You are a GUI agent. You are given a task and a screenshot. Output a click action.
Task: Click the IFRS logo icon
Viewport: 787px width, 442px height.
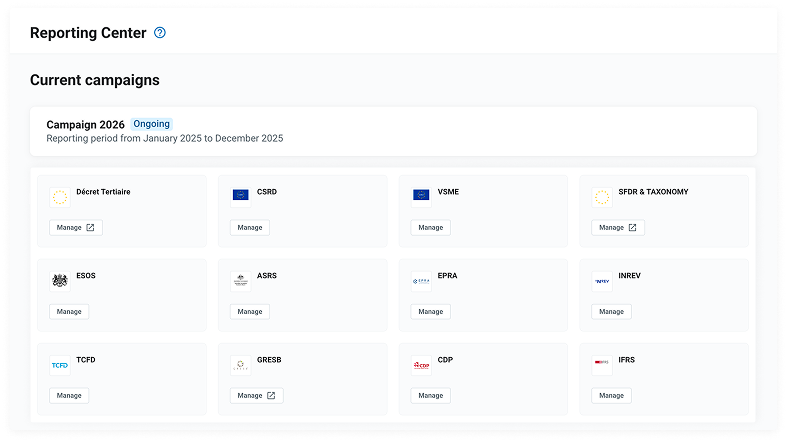click(x=602, y=365)
